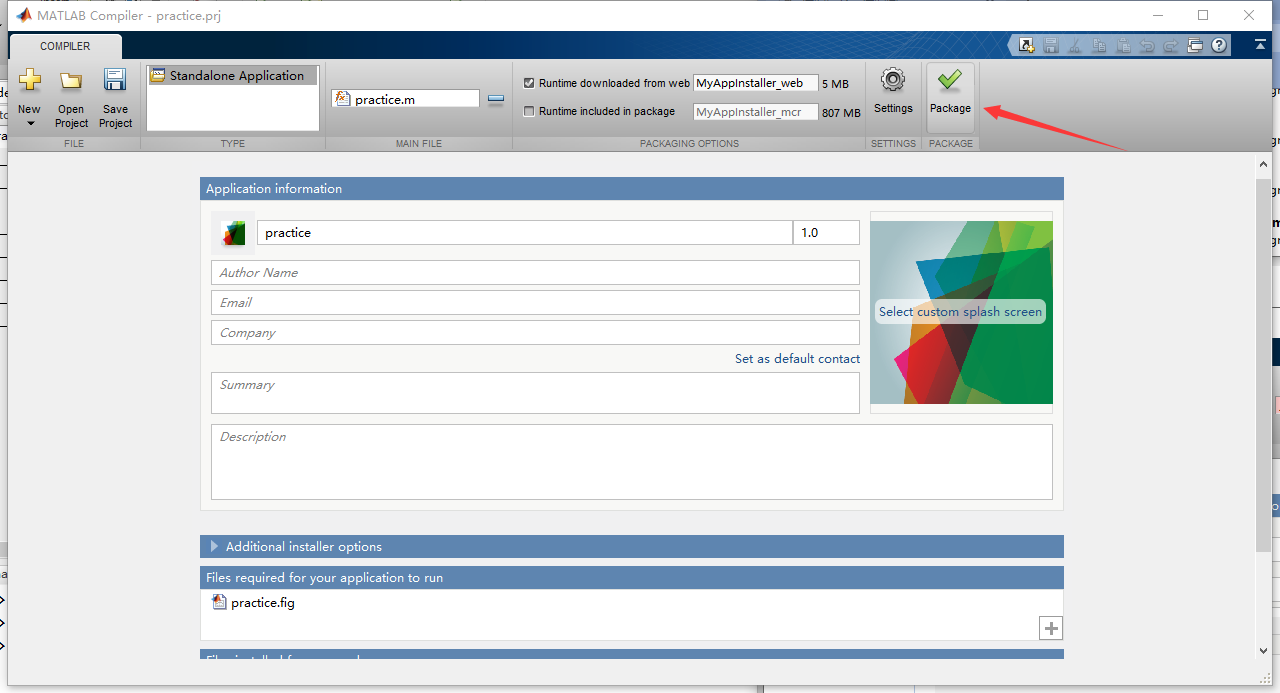The width and height of the screenshot is (1280, 693).
Task: Click the application icon next to practice
Action: (233, 233)
